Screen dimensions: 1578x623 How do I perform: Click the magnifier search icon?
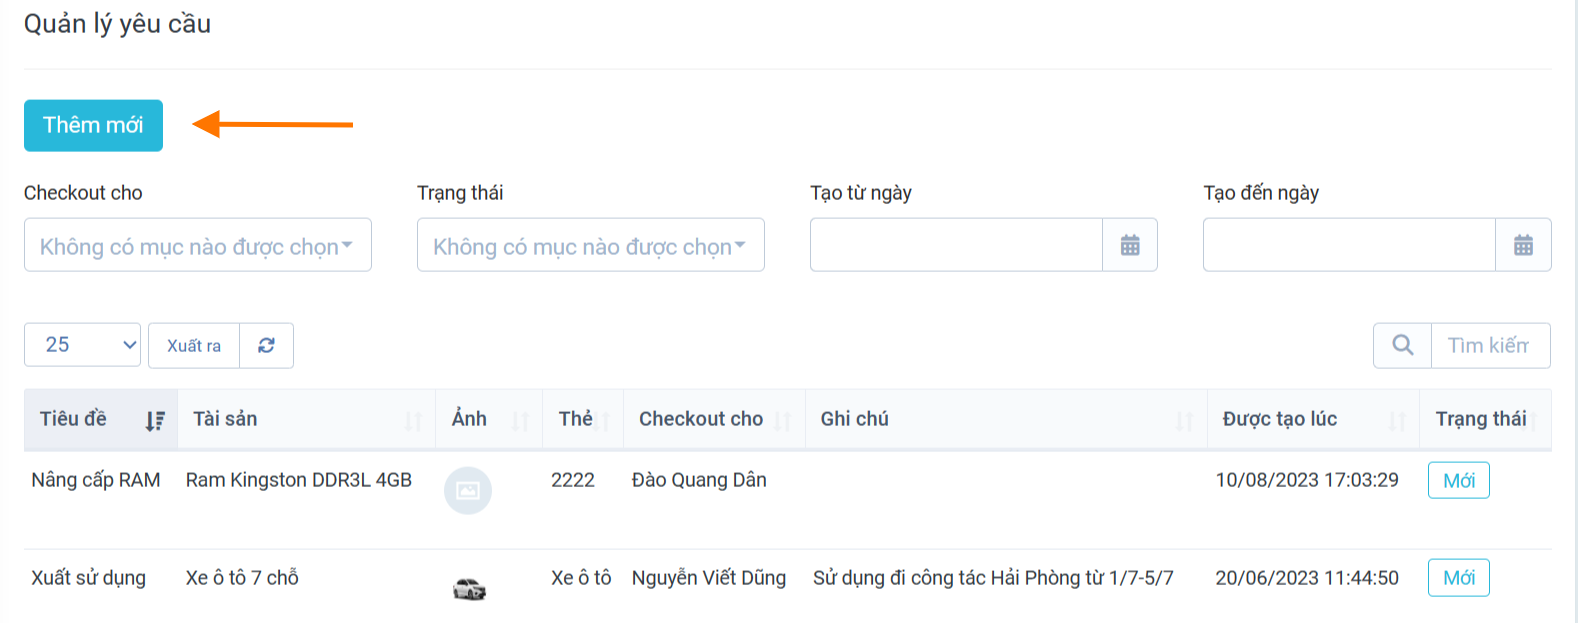[x=1403, y=345]
